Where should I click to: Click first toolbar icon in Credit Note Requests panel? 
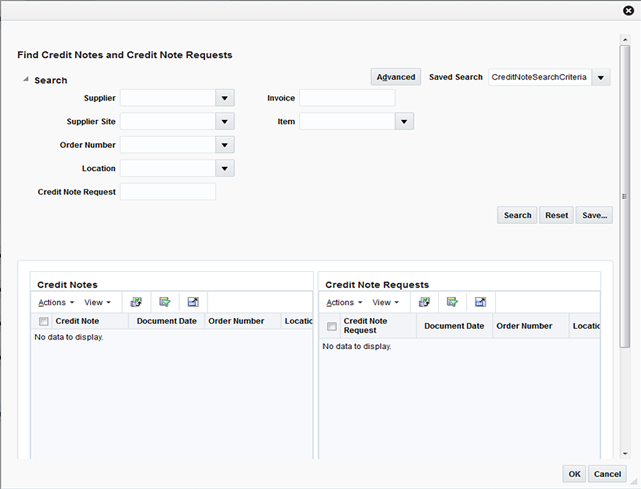pyautogui.click(x=424, y=302)
